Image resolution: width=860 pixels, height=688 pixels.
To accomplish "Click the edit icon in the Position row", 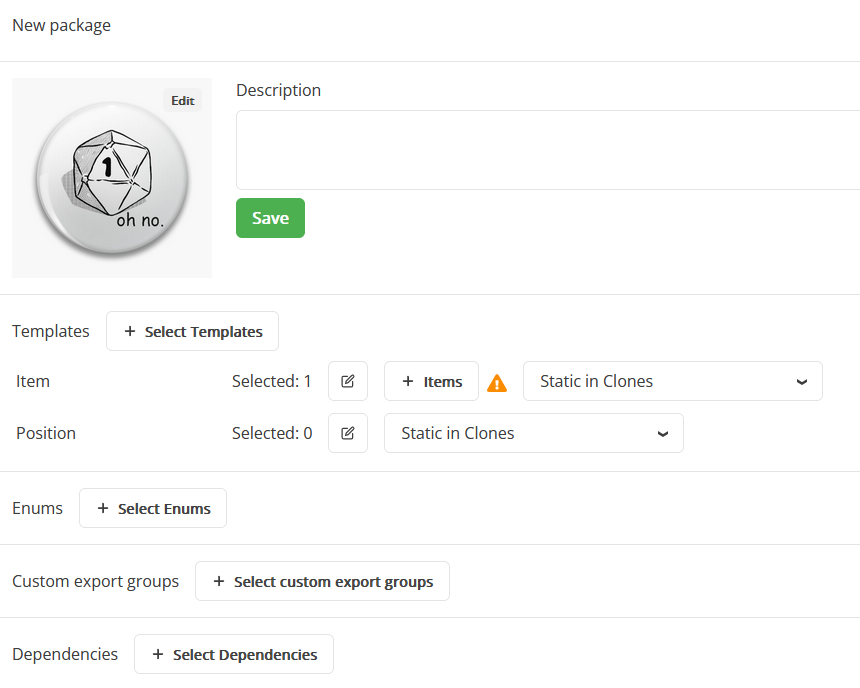I will [x=348, y=433].
